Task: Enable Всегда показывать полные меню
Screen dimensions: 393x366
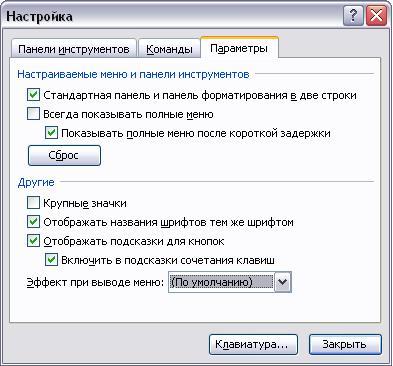Action: [33, 114]
